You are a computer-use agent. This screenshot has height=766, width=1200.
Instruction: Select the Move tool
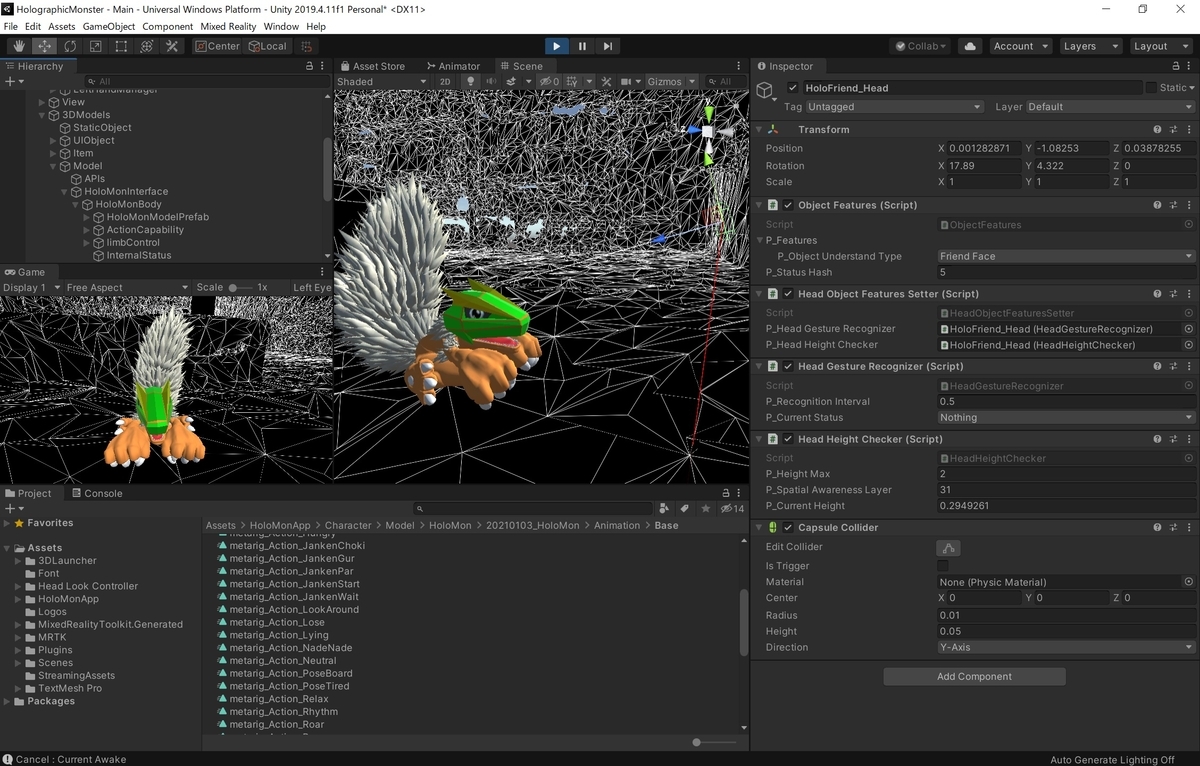coord(45,46)
